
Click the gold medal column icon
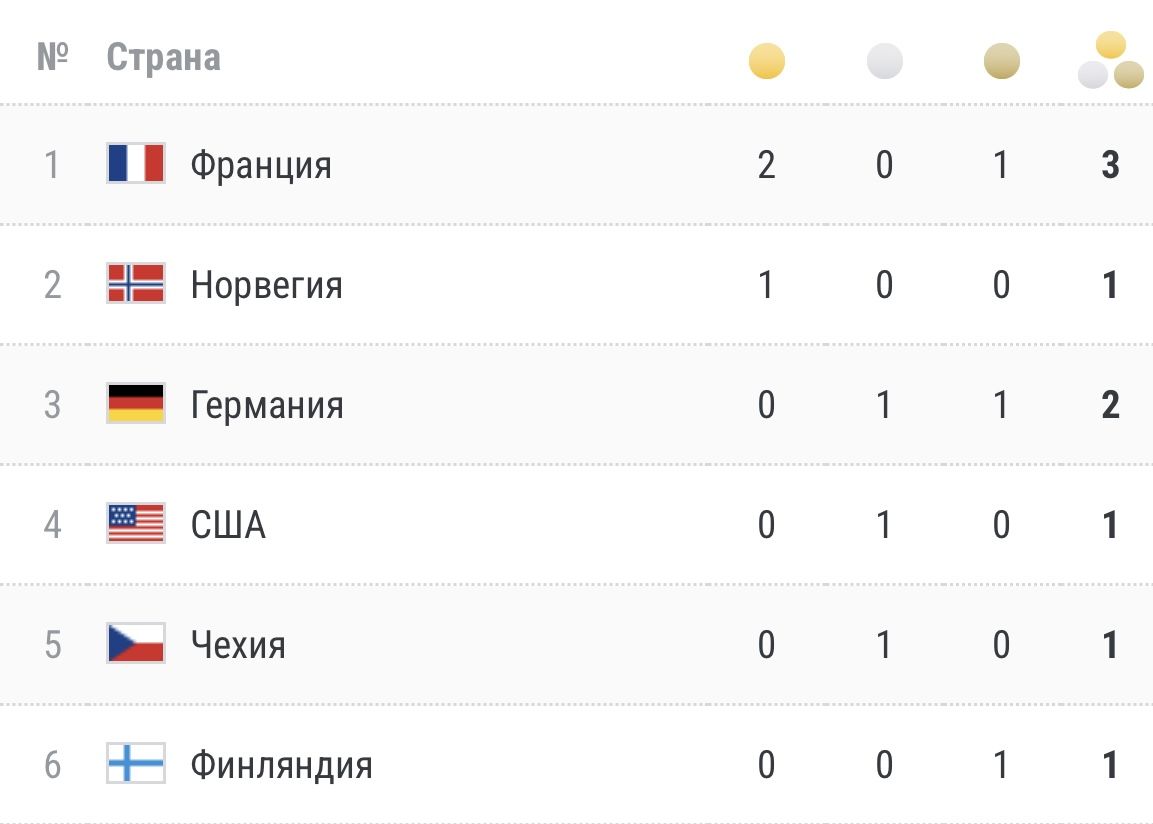tap(766, 60)
